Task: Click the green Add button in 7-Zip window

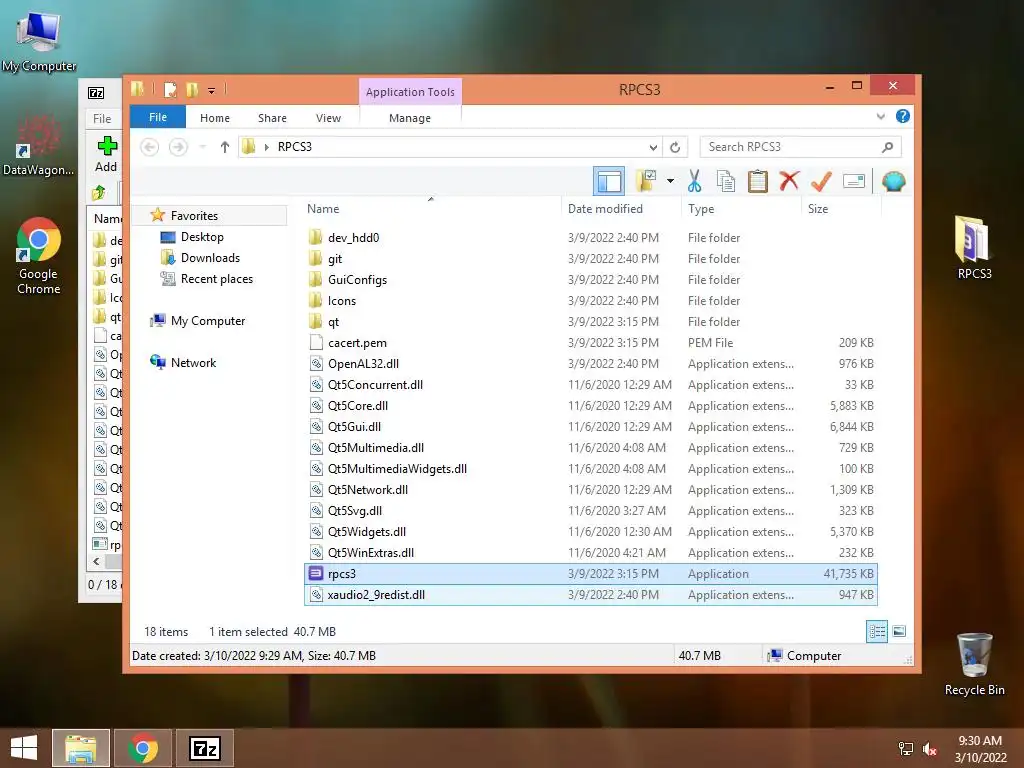Action: coord(106,154)
